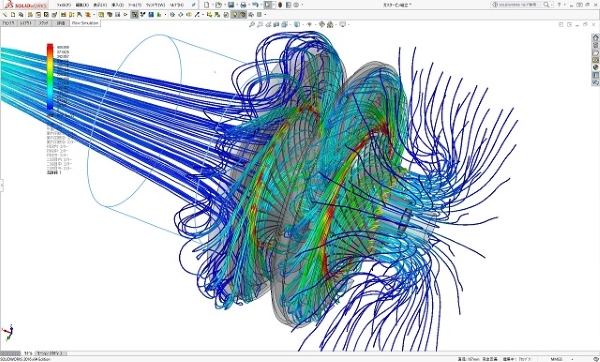Click the Save icon in top toolbar
The height and width of the screenshot is (362, 600).
click(x=231, y=5)
